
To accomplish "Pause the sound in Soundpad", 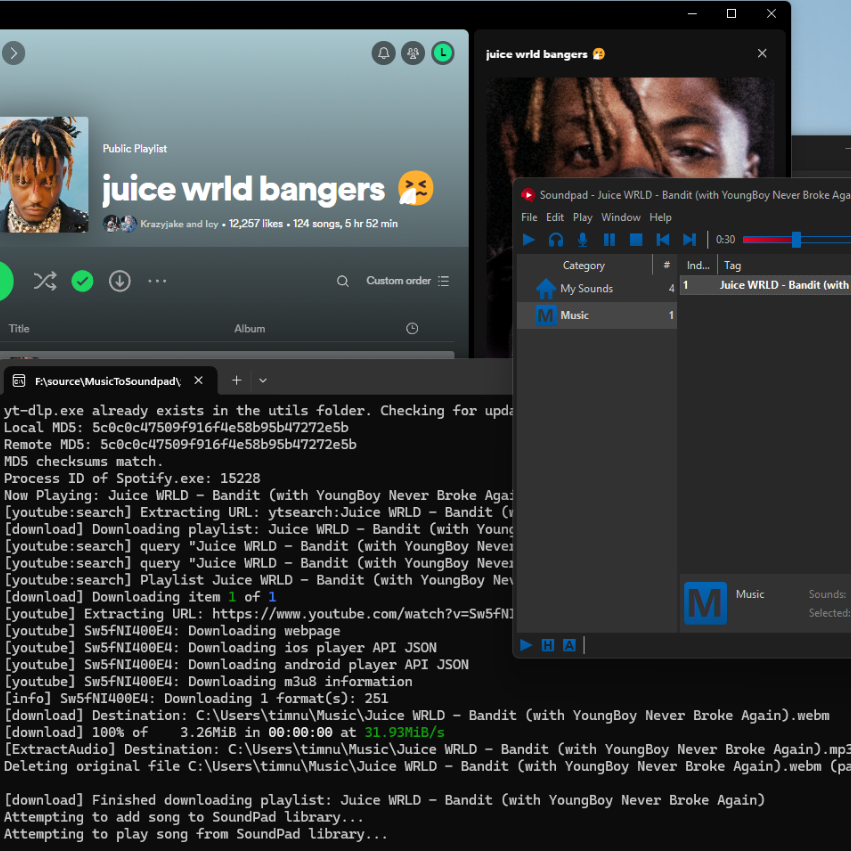I will coord(609,240).
